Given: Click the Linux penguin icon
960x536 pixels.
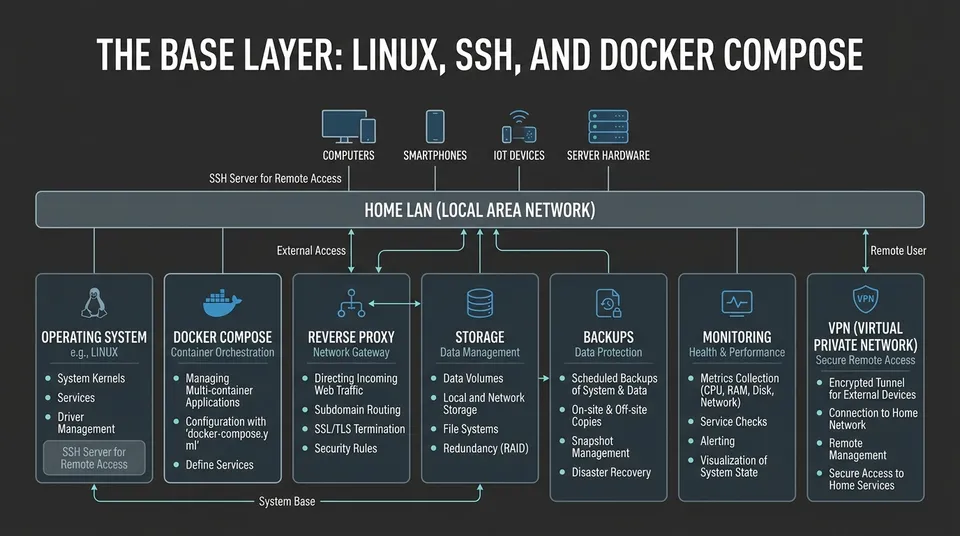Looking at the screenshot, I should (94, 303).
